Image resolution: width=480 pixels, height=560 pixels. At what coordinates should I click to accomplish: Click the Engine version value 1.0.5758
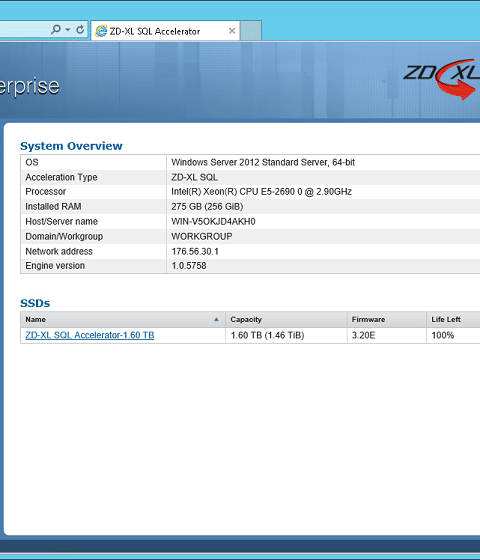pyautogui.click(x=189, y=266)
